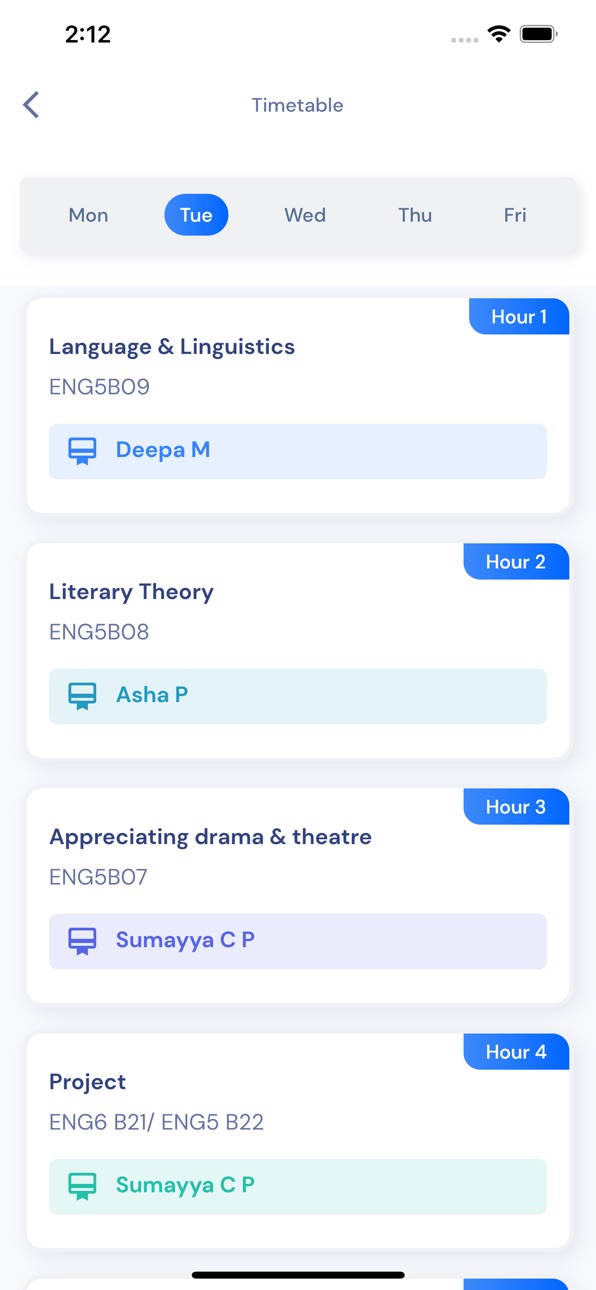Open the Thu timetable tab

(x=415, y=215)
